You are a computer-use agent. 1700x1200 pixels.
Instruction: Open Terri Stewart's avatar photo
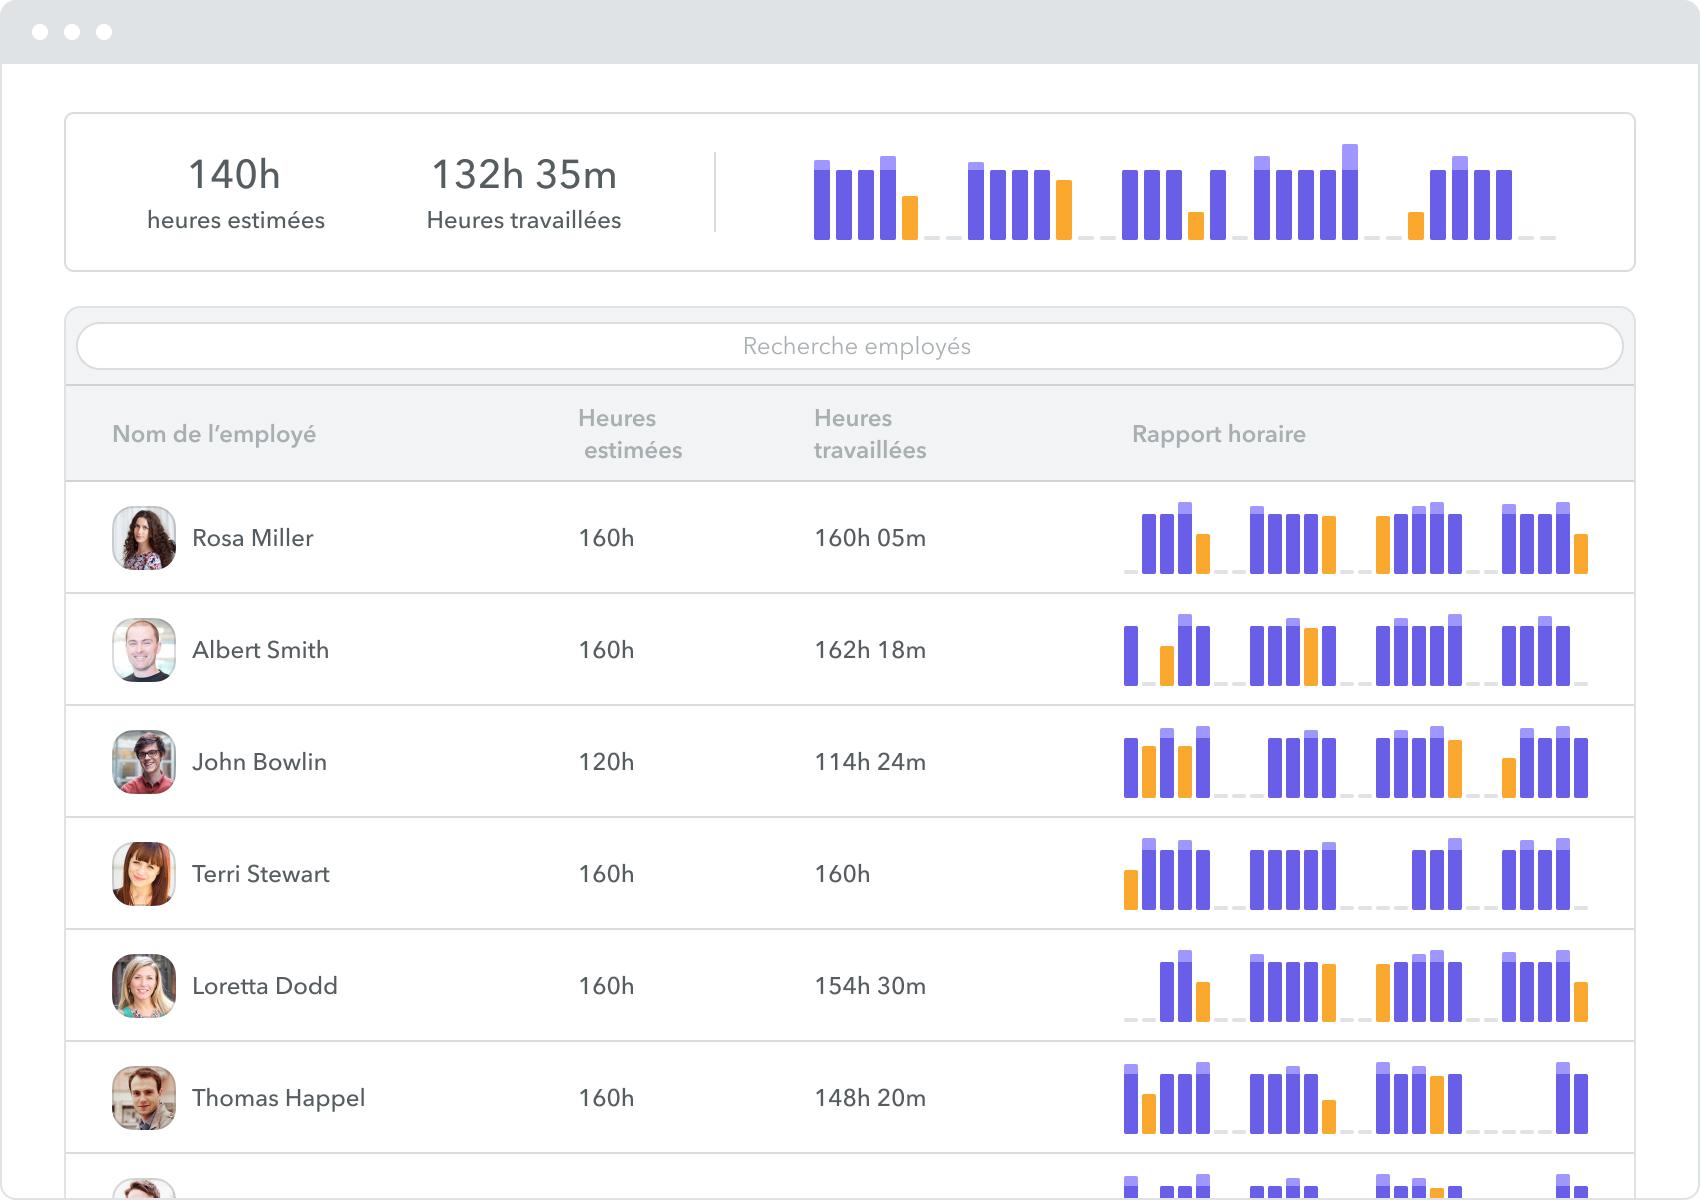tap(144, 874)
